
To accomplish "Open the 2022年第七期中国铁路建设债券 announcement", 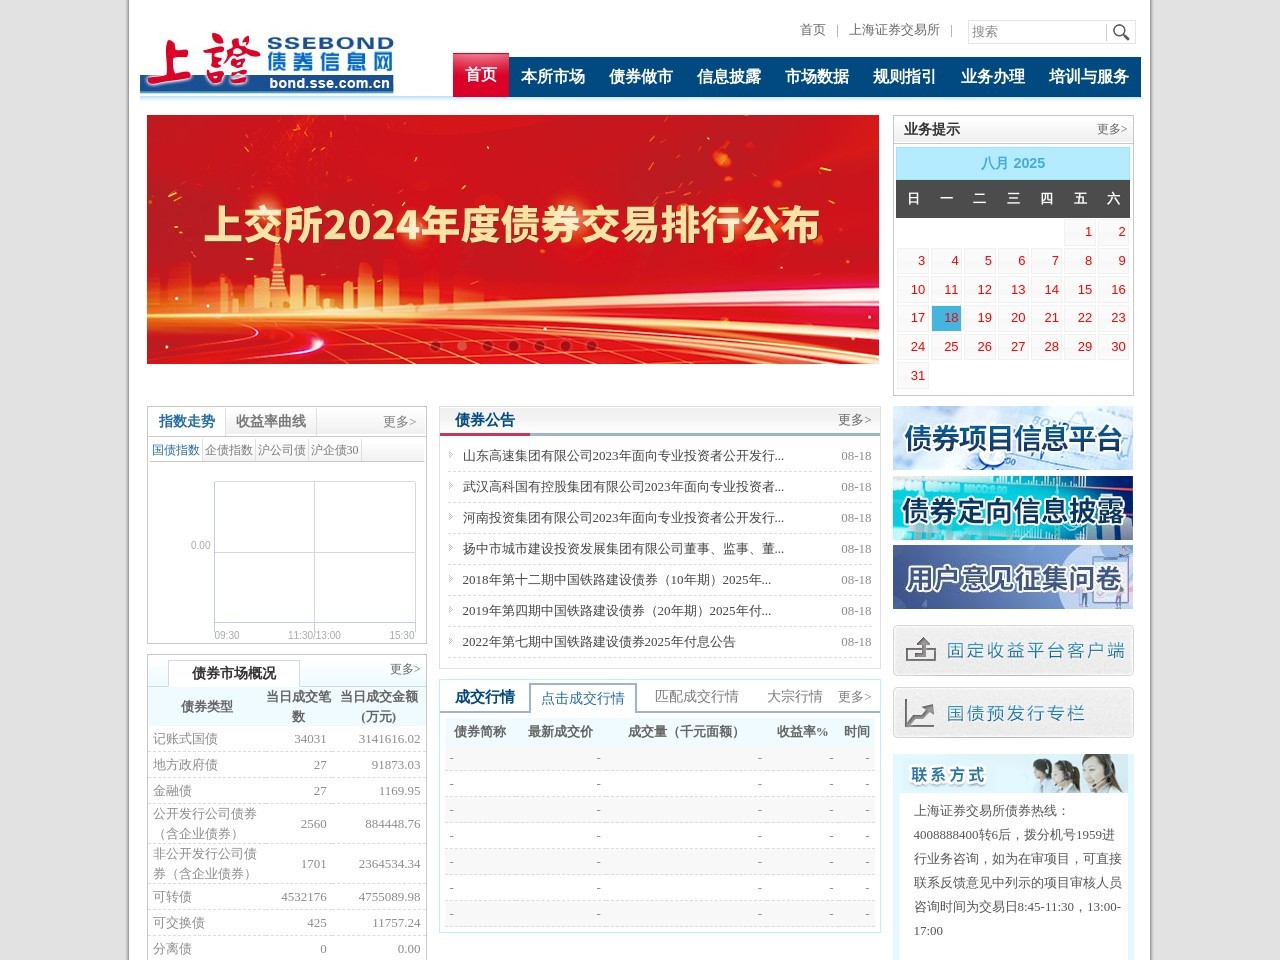I will 598,642.
